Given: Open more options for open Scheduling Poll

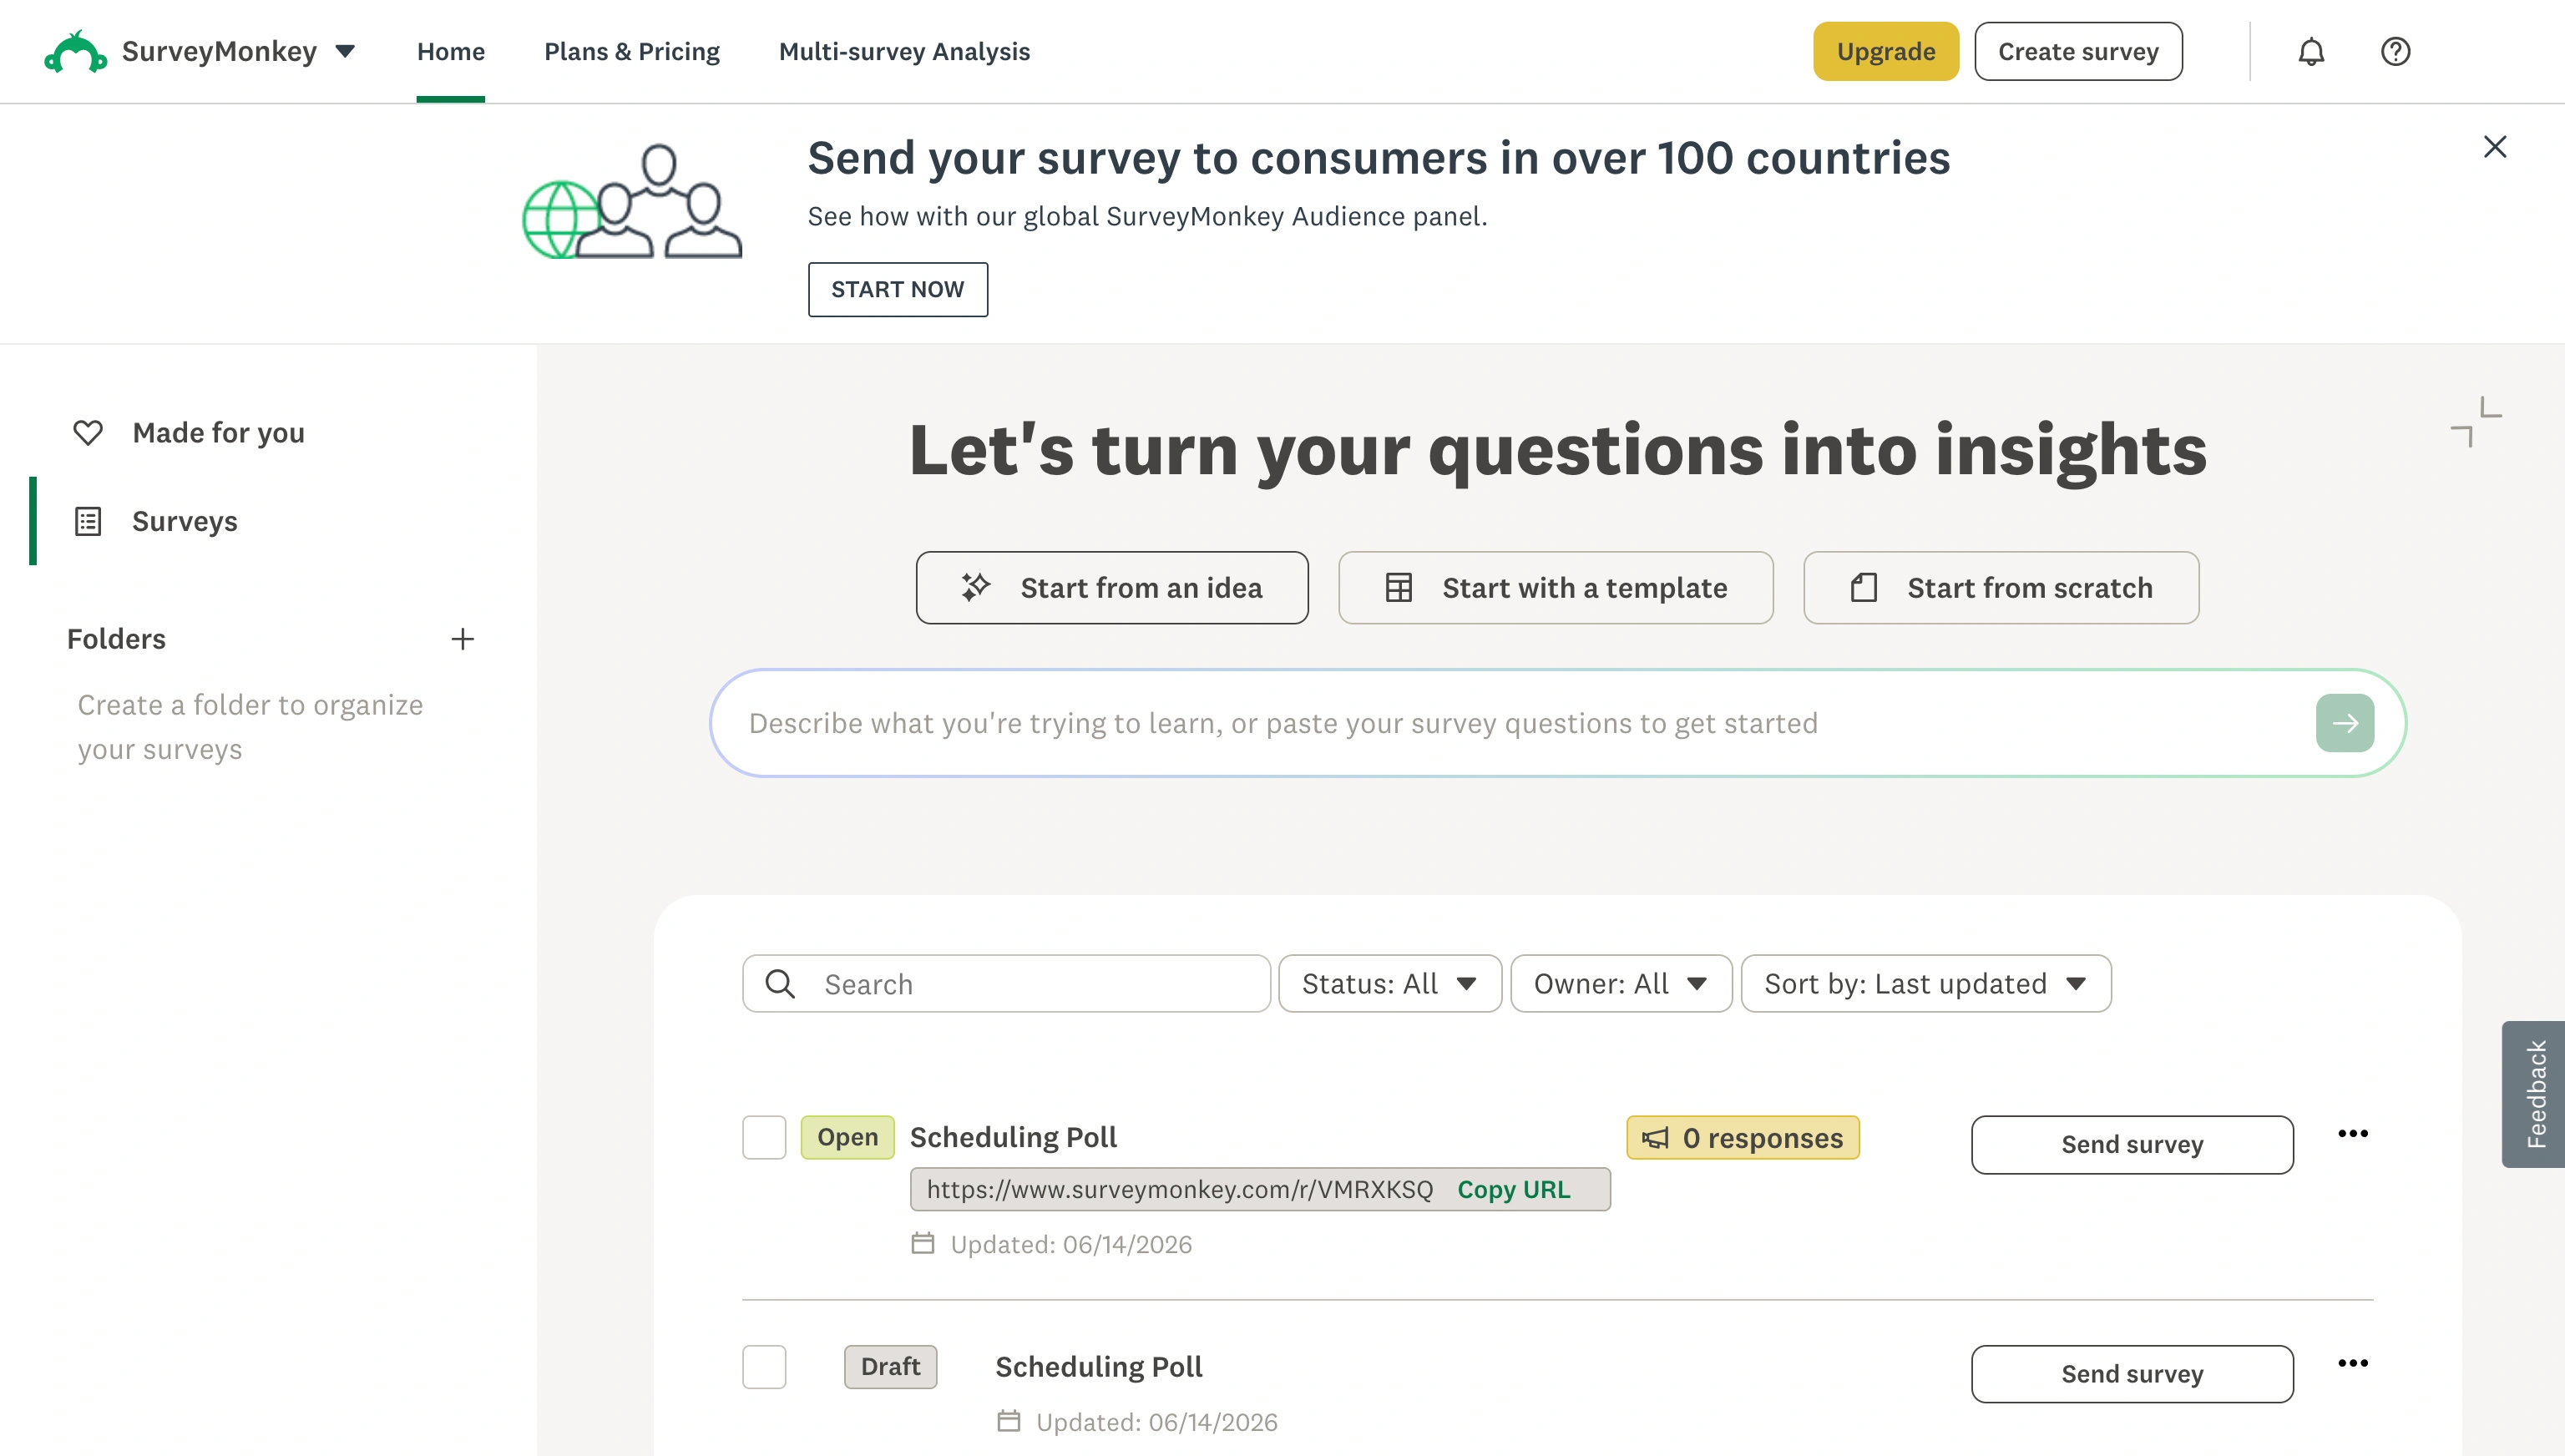Looking at the screenshot, I should 2353,1133.
